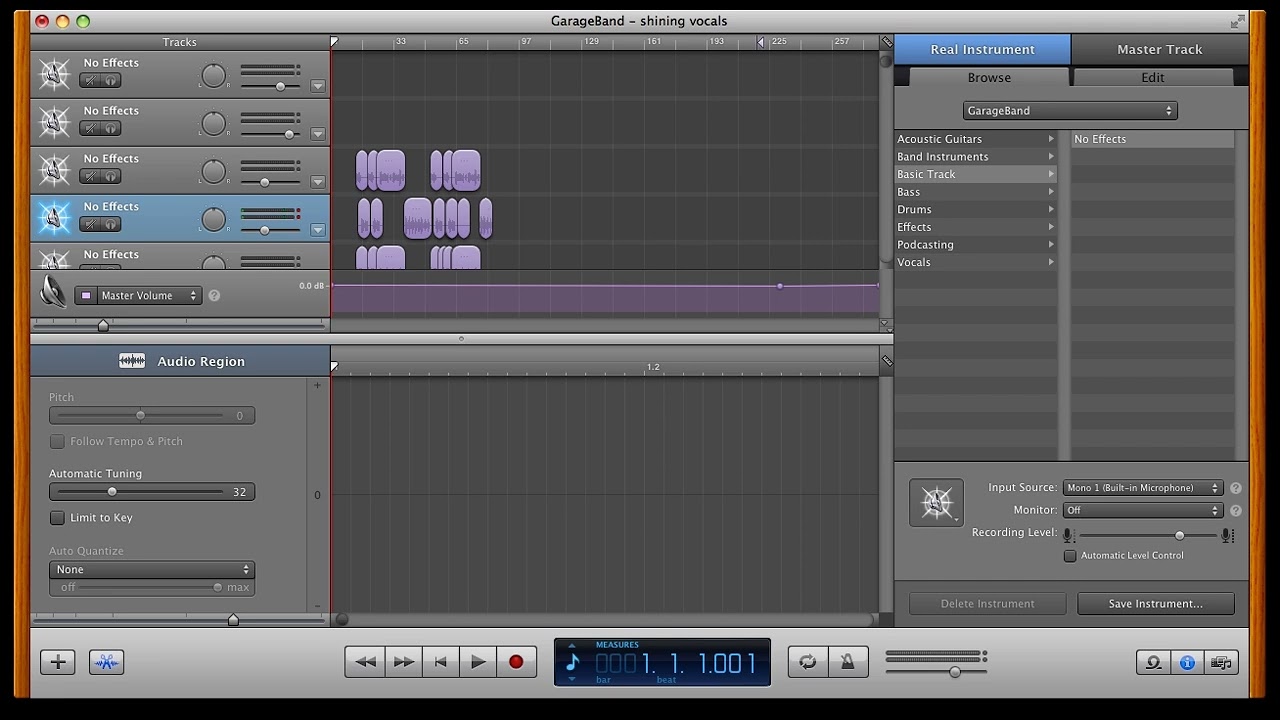The height and width of the screenshot is (720, 1280).
Task: Open the GarageBand instrument library dropdown
Action: [1070, 111]
